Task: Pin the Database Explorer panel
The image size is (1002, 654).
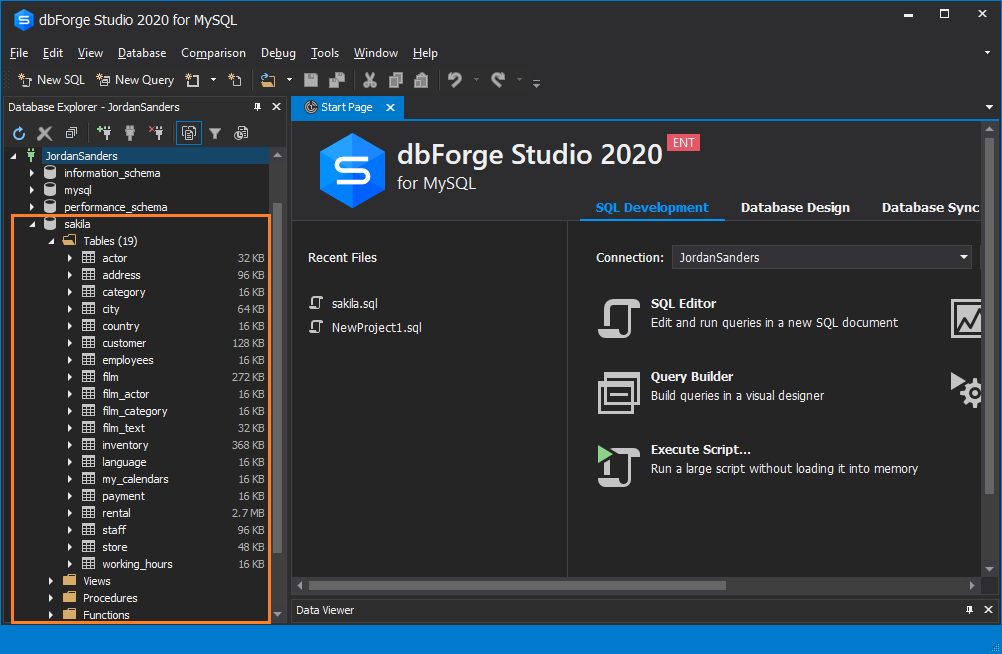Action: [x=257, y=107]
